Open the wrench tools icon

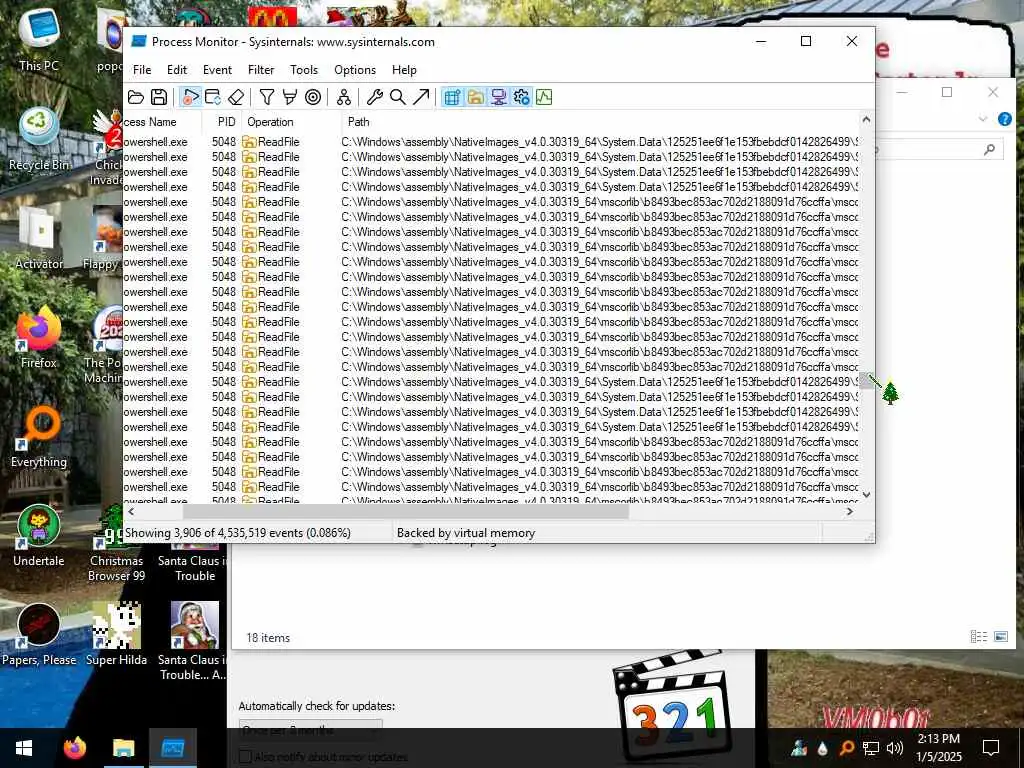(374, 97)
